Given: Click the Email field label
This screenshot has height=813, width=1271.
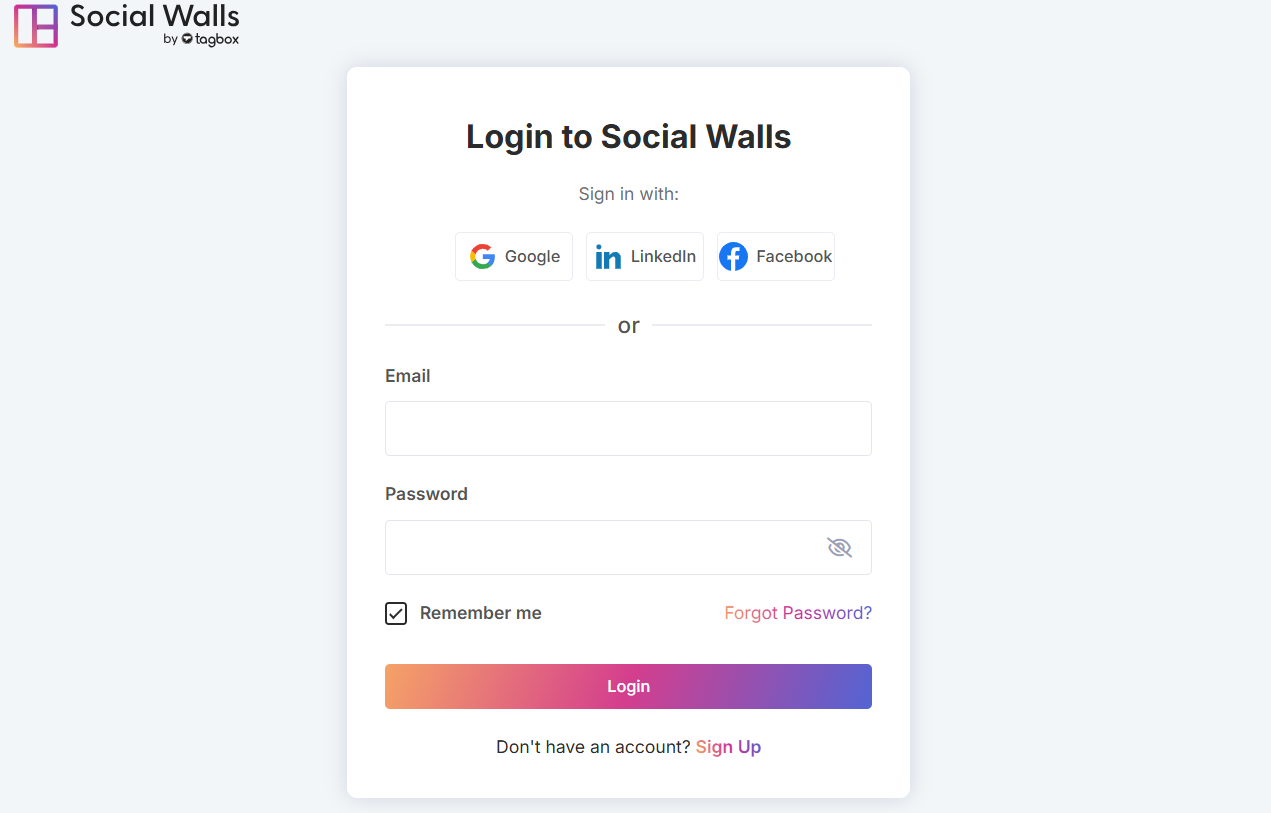Looking at the screenshot, I should pos(408,376).
